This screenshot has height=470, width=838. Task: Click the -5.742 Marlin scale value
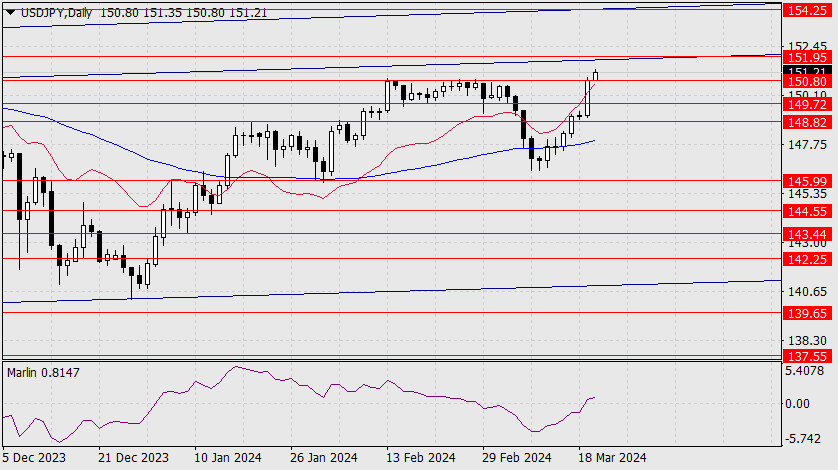pos(804,438)
